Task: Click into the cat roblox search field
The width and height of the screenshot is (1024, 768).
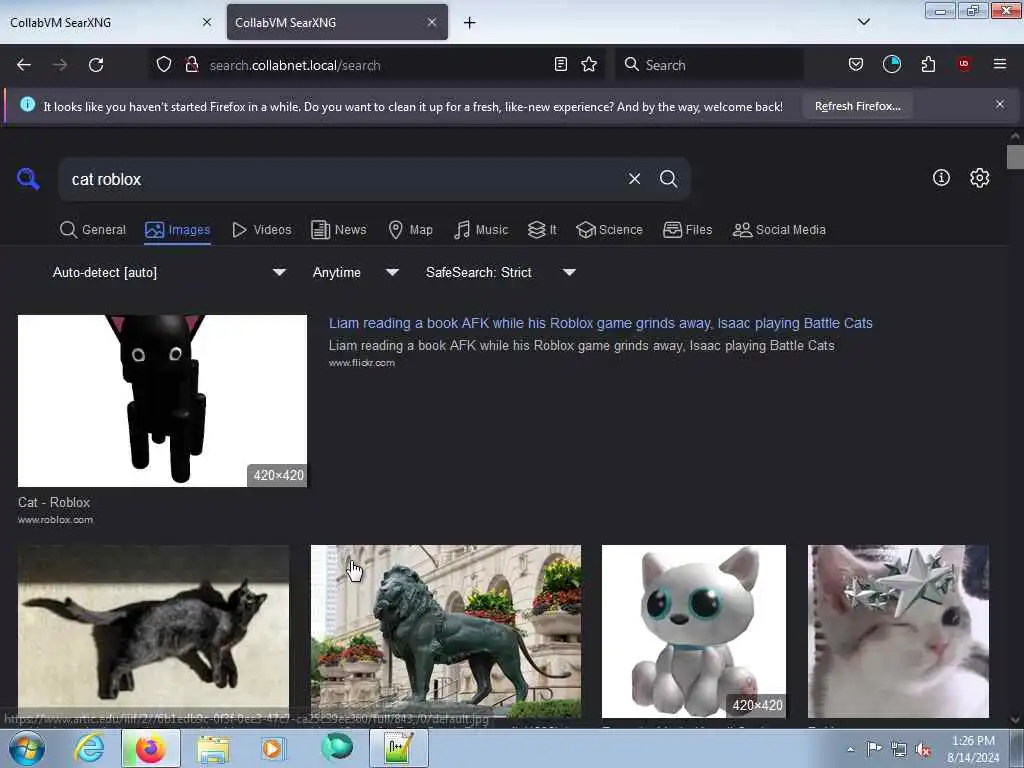Action: tap(340, 179)
